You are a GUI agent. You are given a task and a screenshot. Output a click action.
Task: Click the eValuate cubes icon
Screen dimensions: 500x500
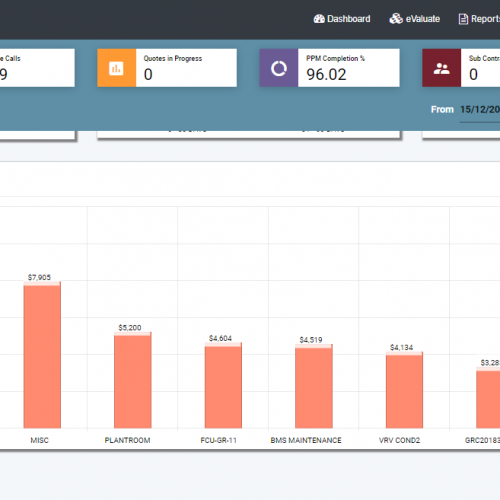pos(396,19)
